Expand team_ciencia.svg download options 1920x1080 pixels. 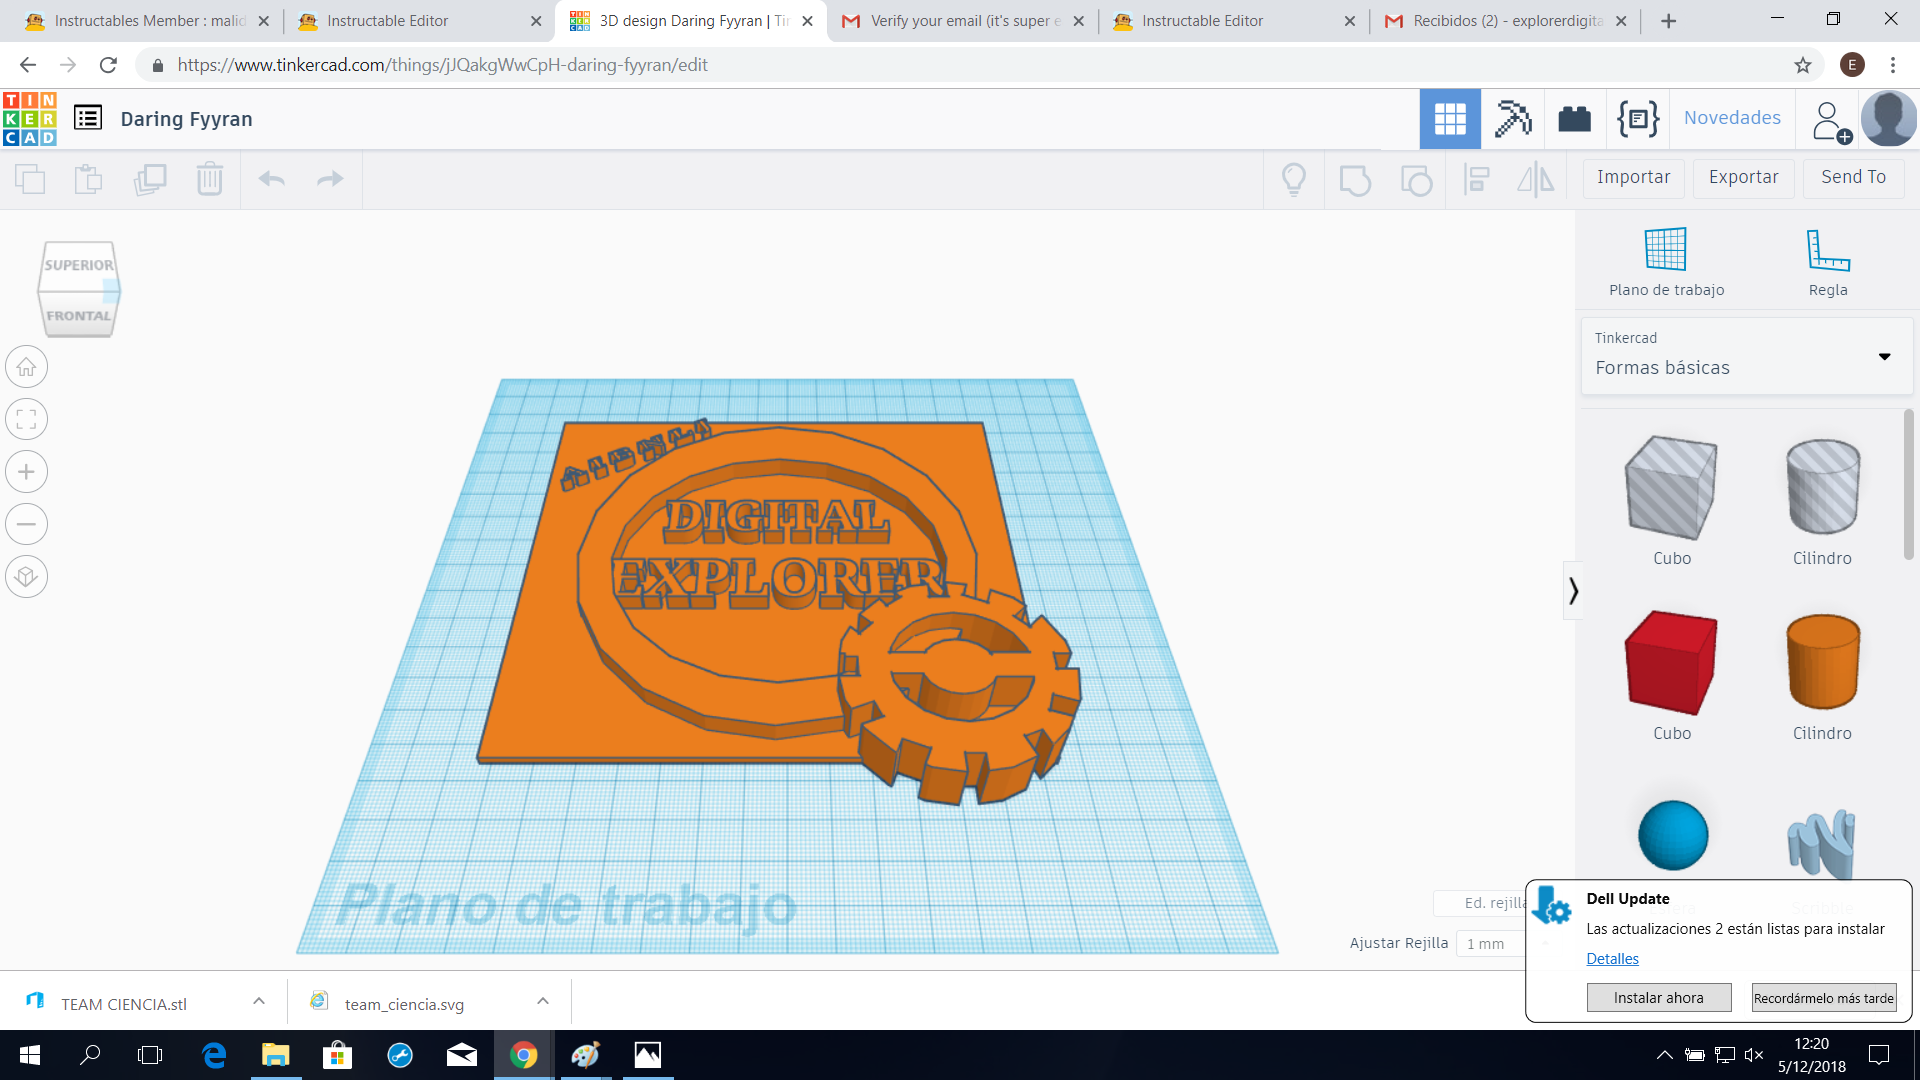tap(543, 1001)
